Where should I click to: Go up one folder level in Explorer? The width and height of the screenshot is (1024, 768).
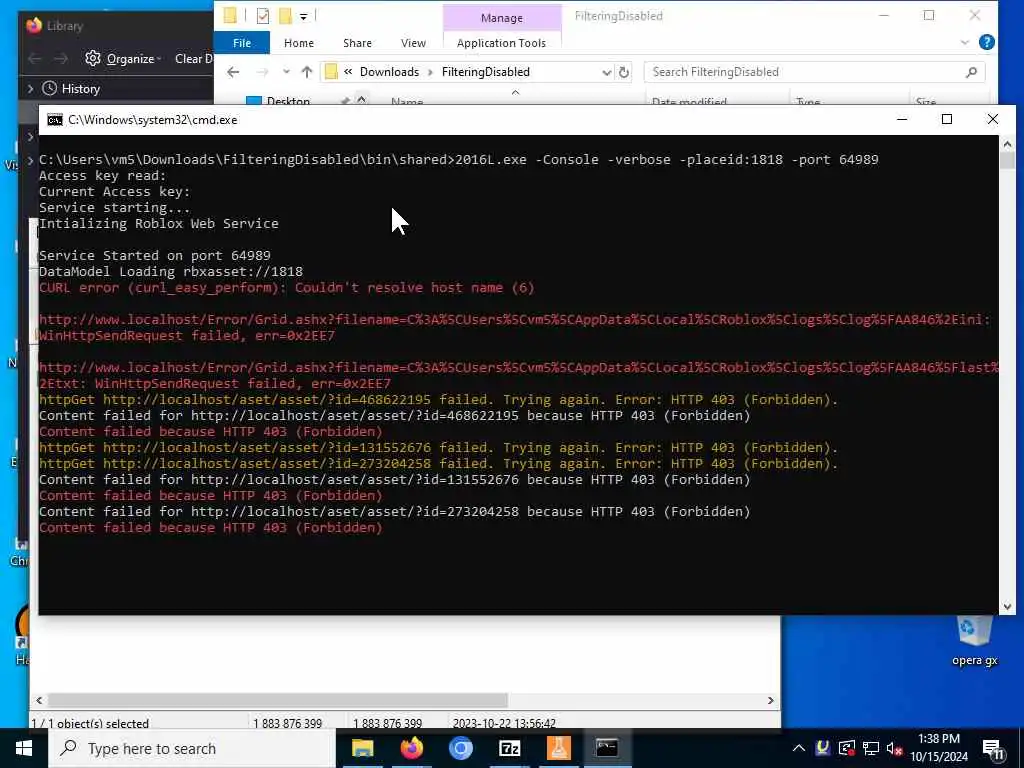point(306,72)
